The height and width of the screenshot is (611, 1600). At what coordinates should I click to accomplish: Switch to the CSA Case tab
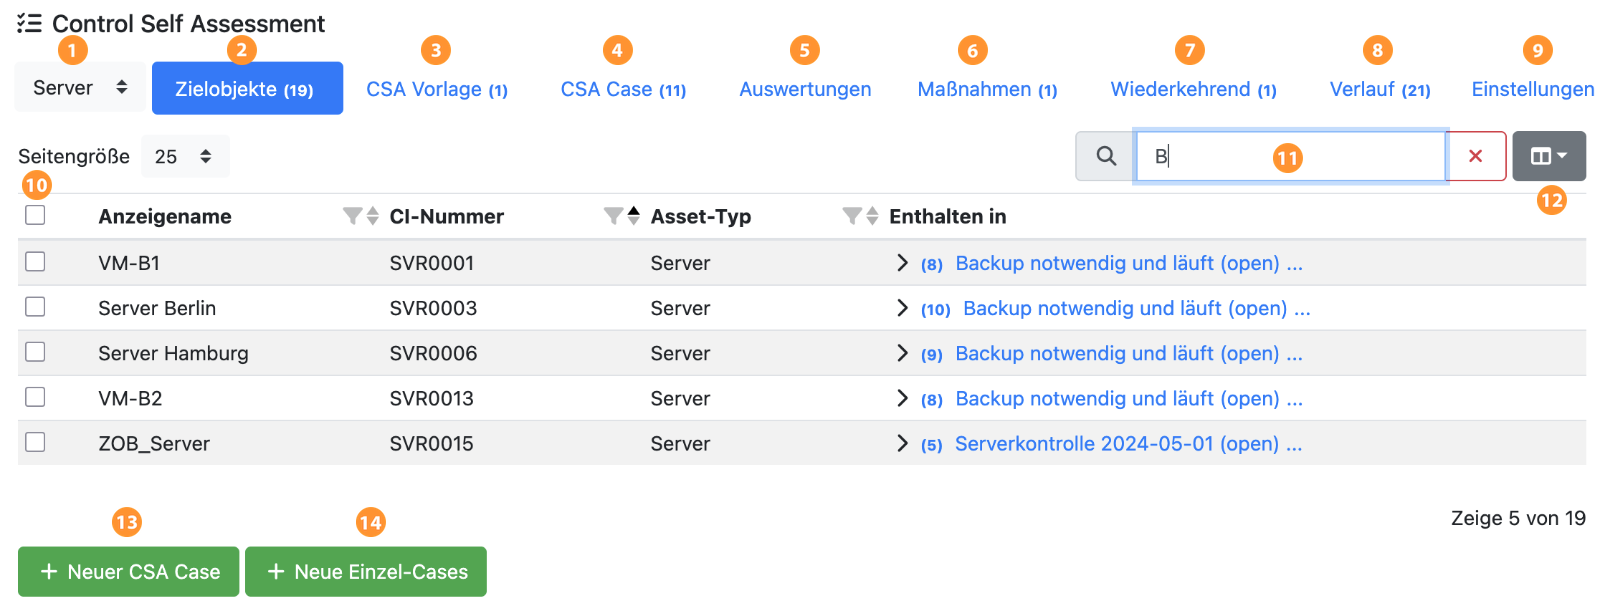tap(623, 89)
